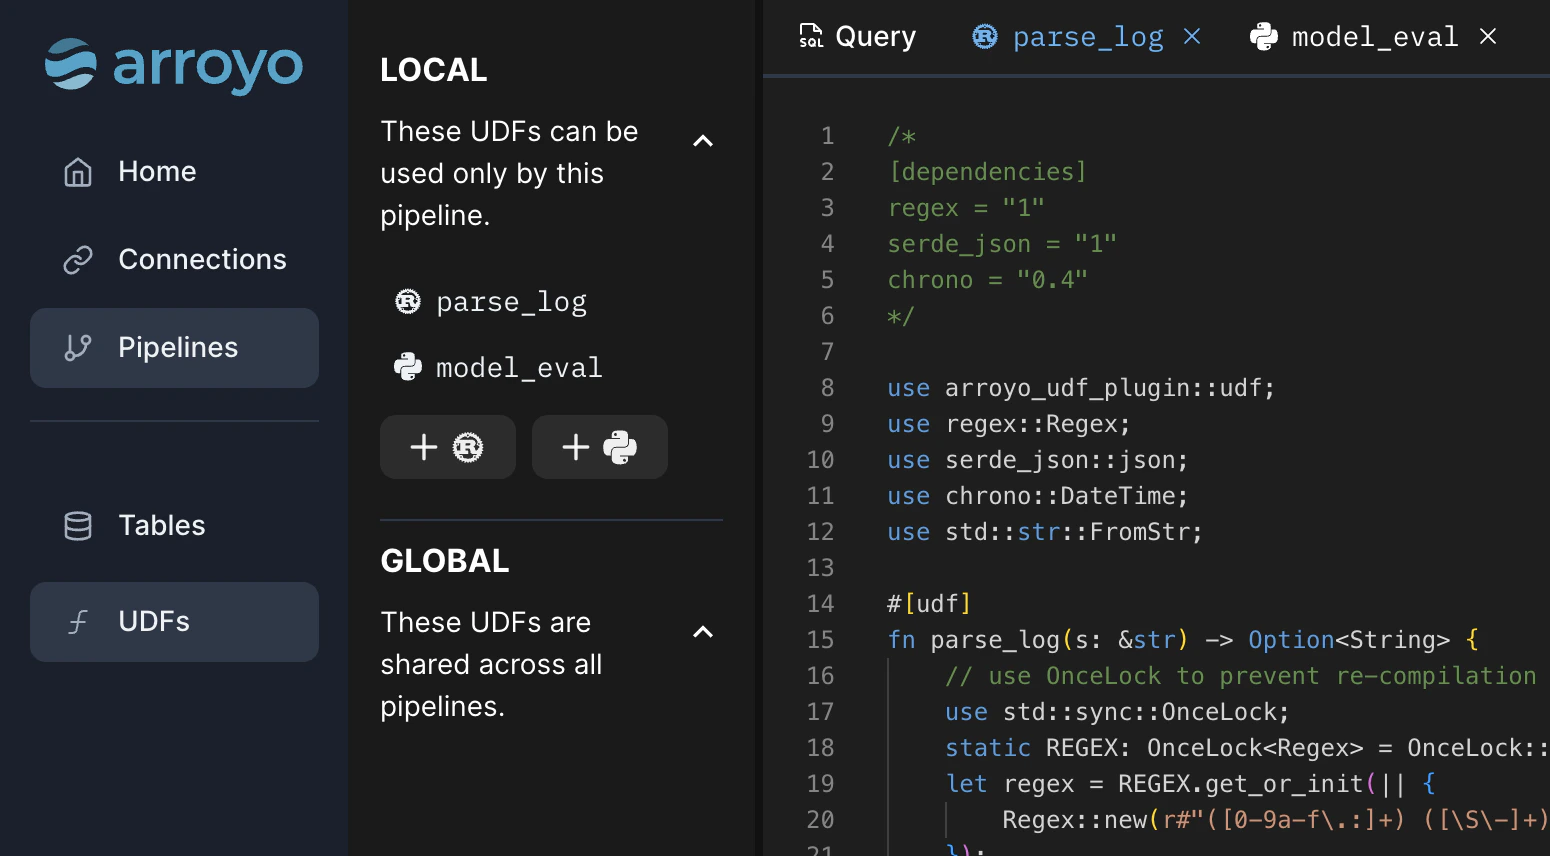This screenshot has height=856, width=1550.
Task: Click the SQL icon on the Query tab
Action: (811, 36)
